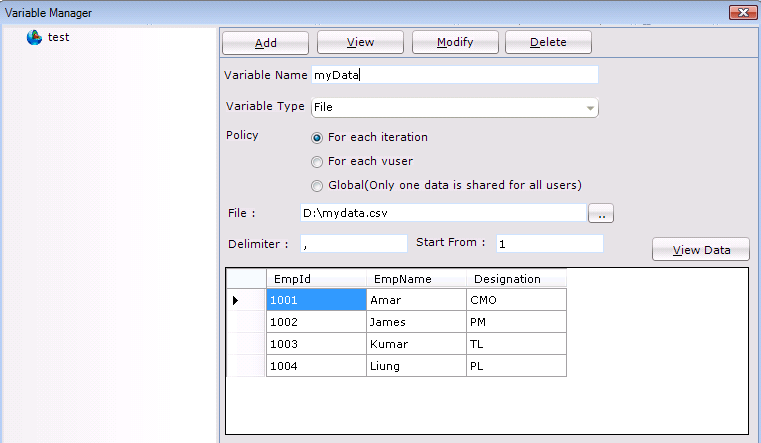Select the For each iteration policy
761x443 pixels.
(317, 138)
